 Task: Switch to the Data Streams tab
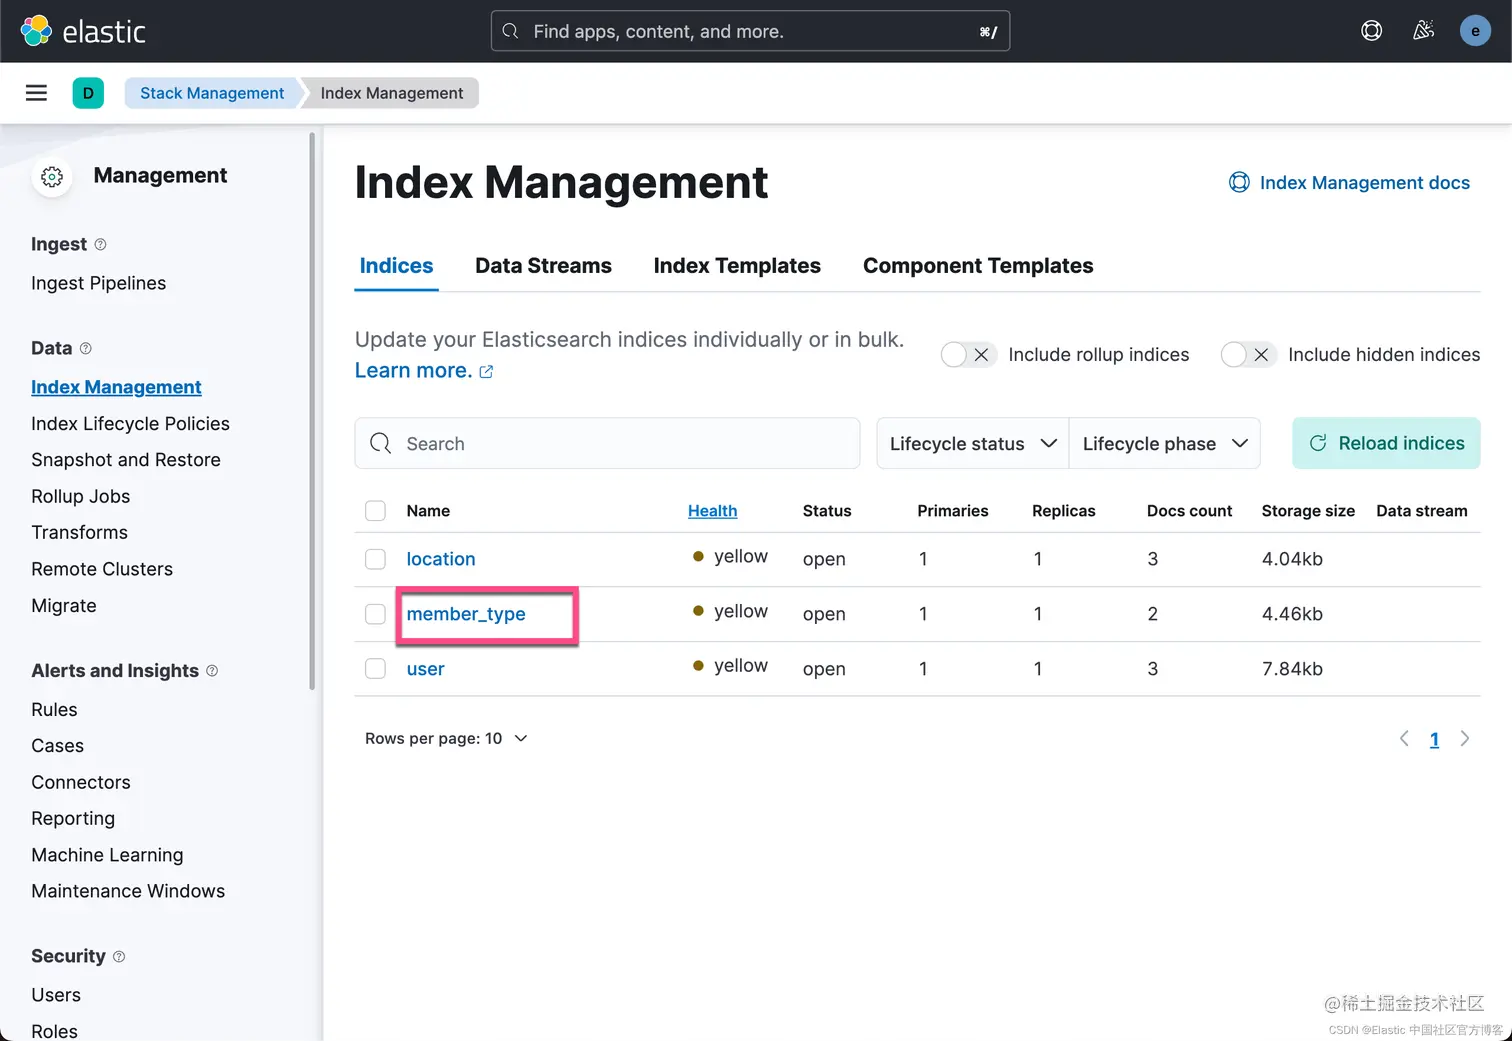543,266
